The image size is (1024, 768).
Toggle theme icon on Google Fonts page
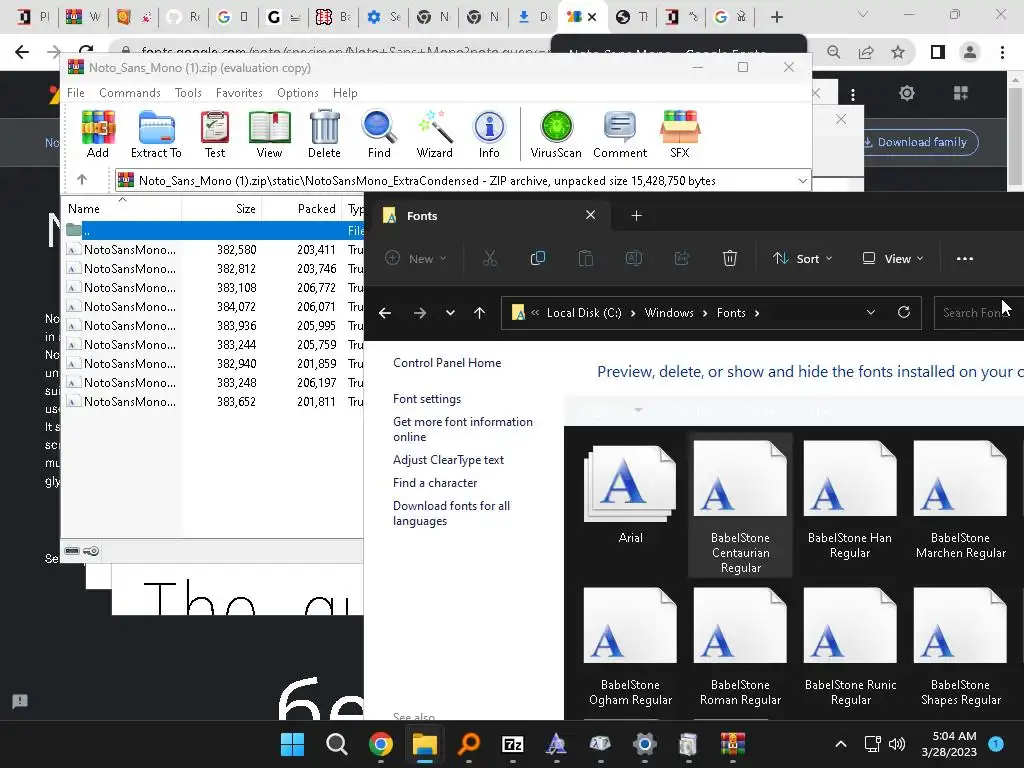coord(906,93)
